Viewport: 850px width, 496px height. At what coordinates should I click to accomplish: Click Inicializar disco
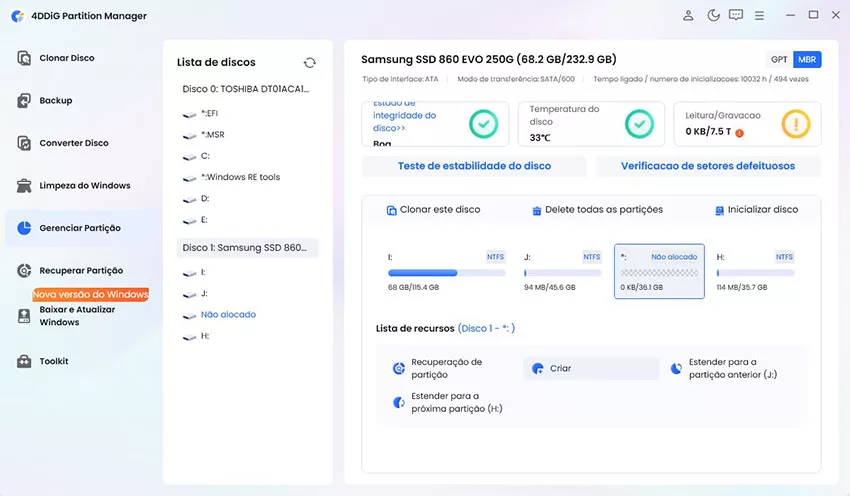coord(757,210)
